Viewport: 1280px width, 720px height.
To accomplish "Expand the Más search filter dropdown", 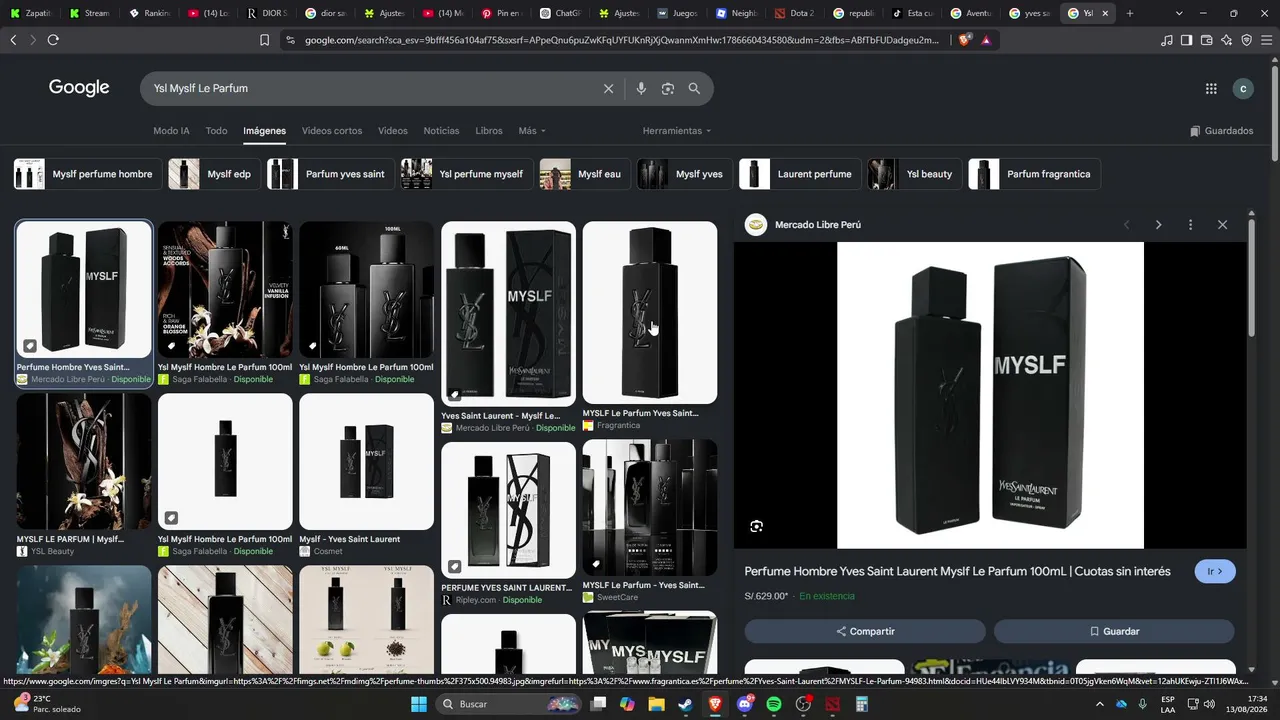I will pyautogui.click(x=532, y=131).
